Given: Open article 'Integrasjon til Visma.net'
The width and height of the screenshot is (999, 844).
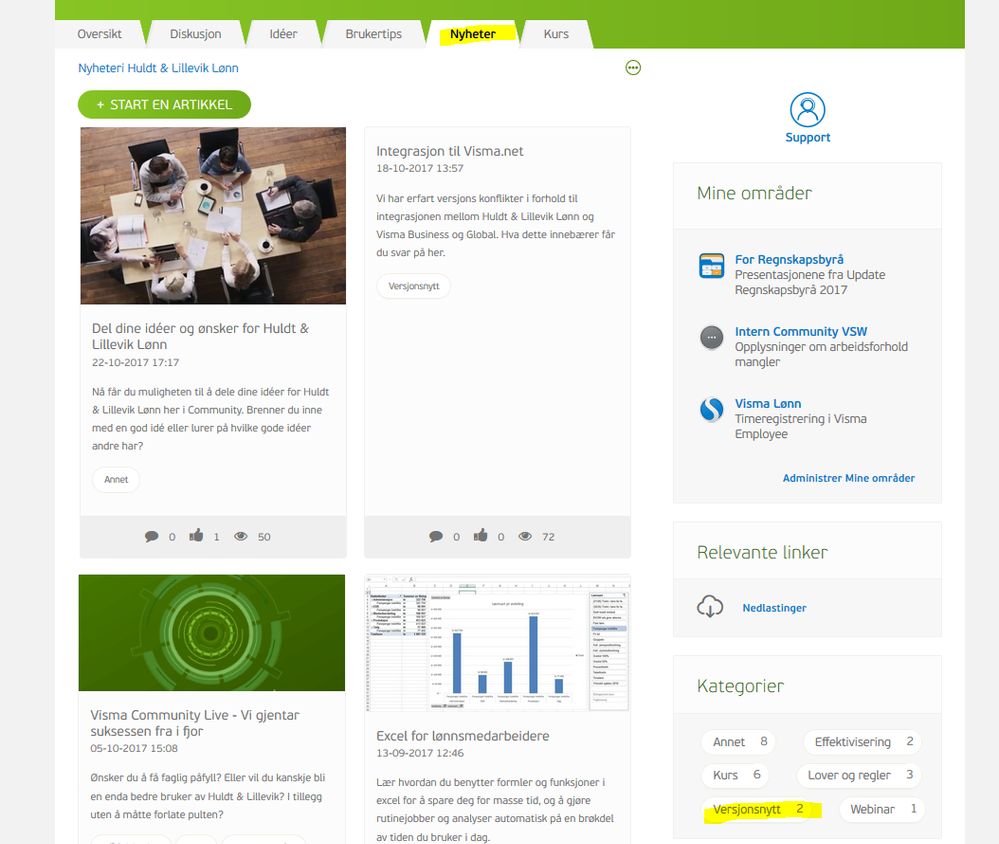Looking at the screenshot, I should pyautogui.click(x=449, y=151).
